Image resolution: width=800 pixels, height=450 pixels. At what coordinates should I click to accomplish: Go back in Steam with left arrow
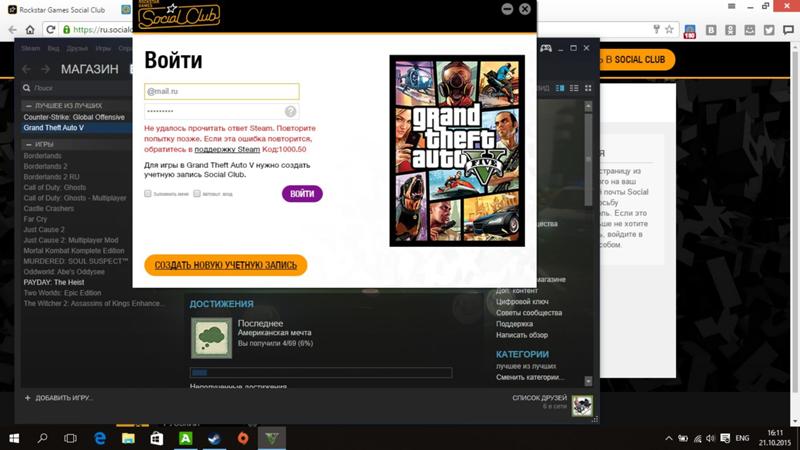(x=27, y=69)
